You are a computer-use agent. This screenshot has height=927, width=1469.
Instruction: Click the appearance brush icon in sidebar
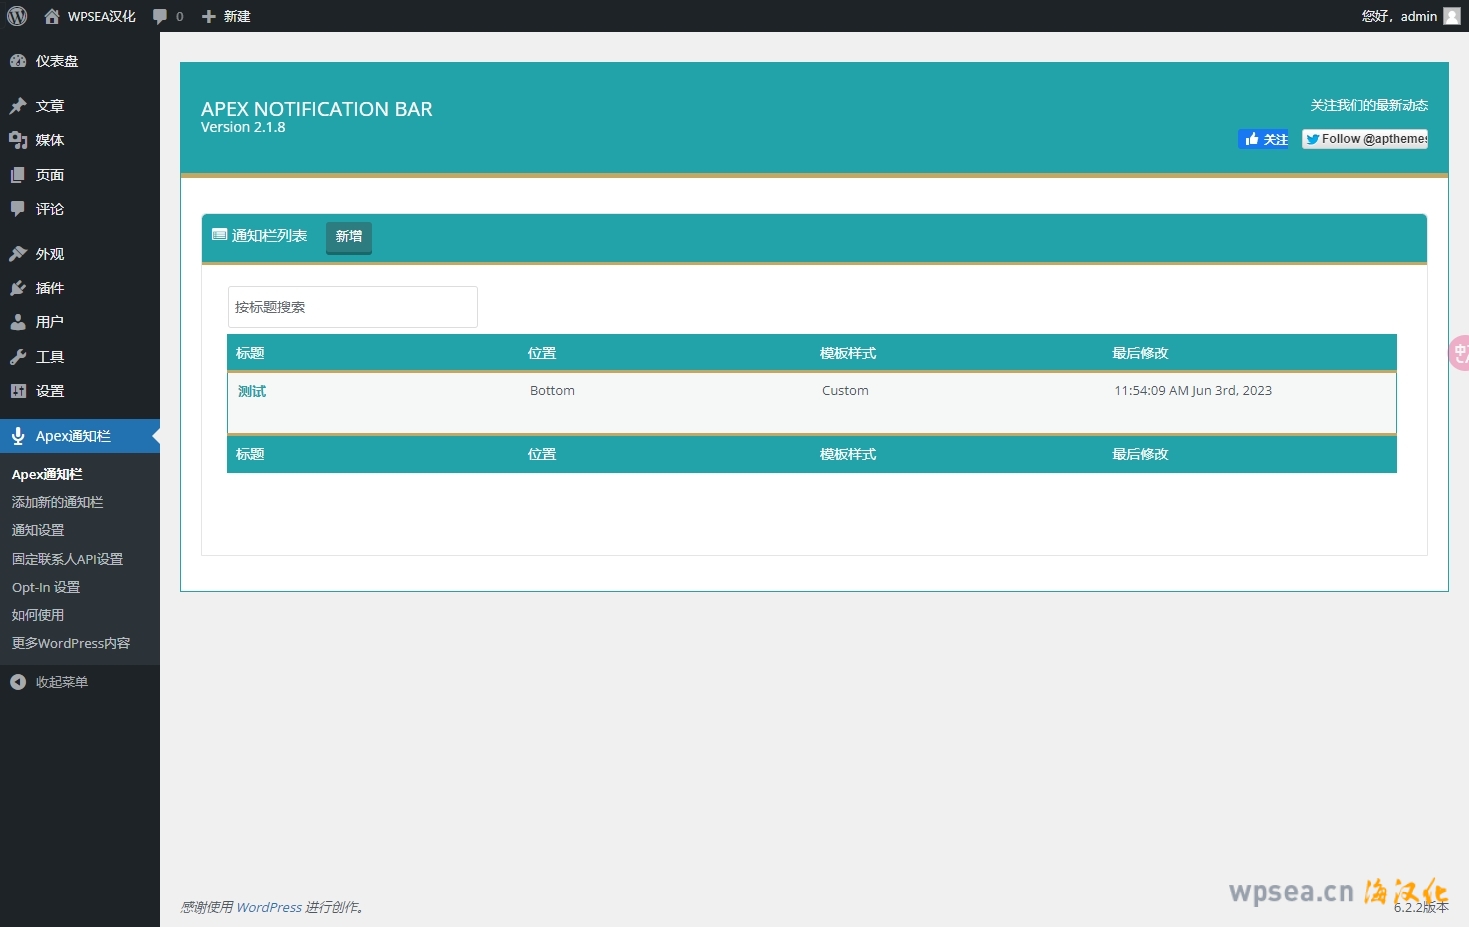(18, 254)
